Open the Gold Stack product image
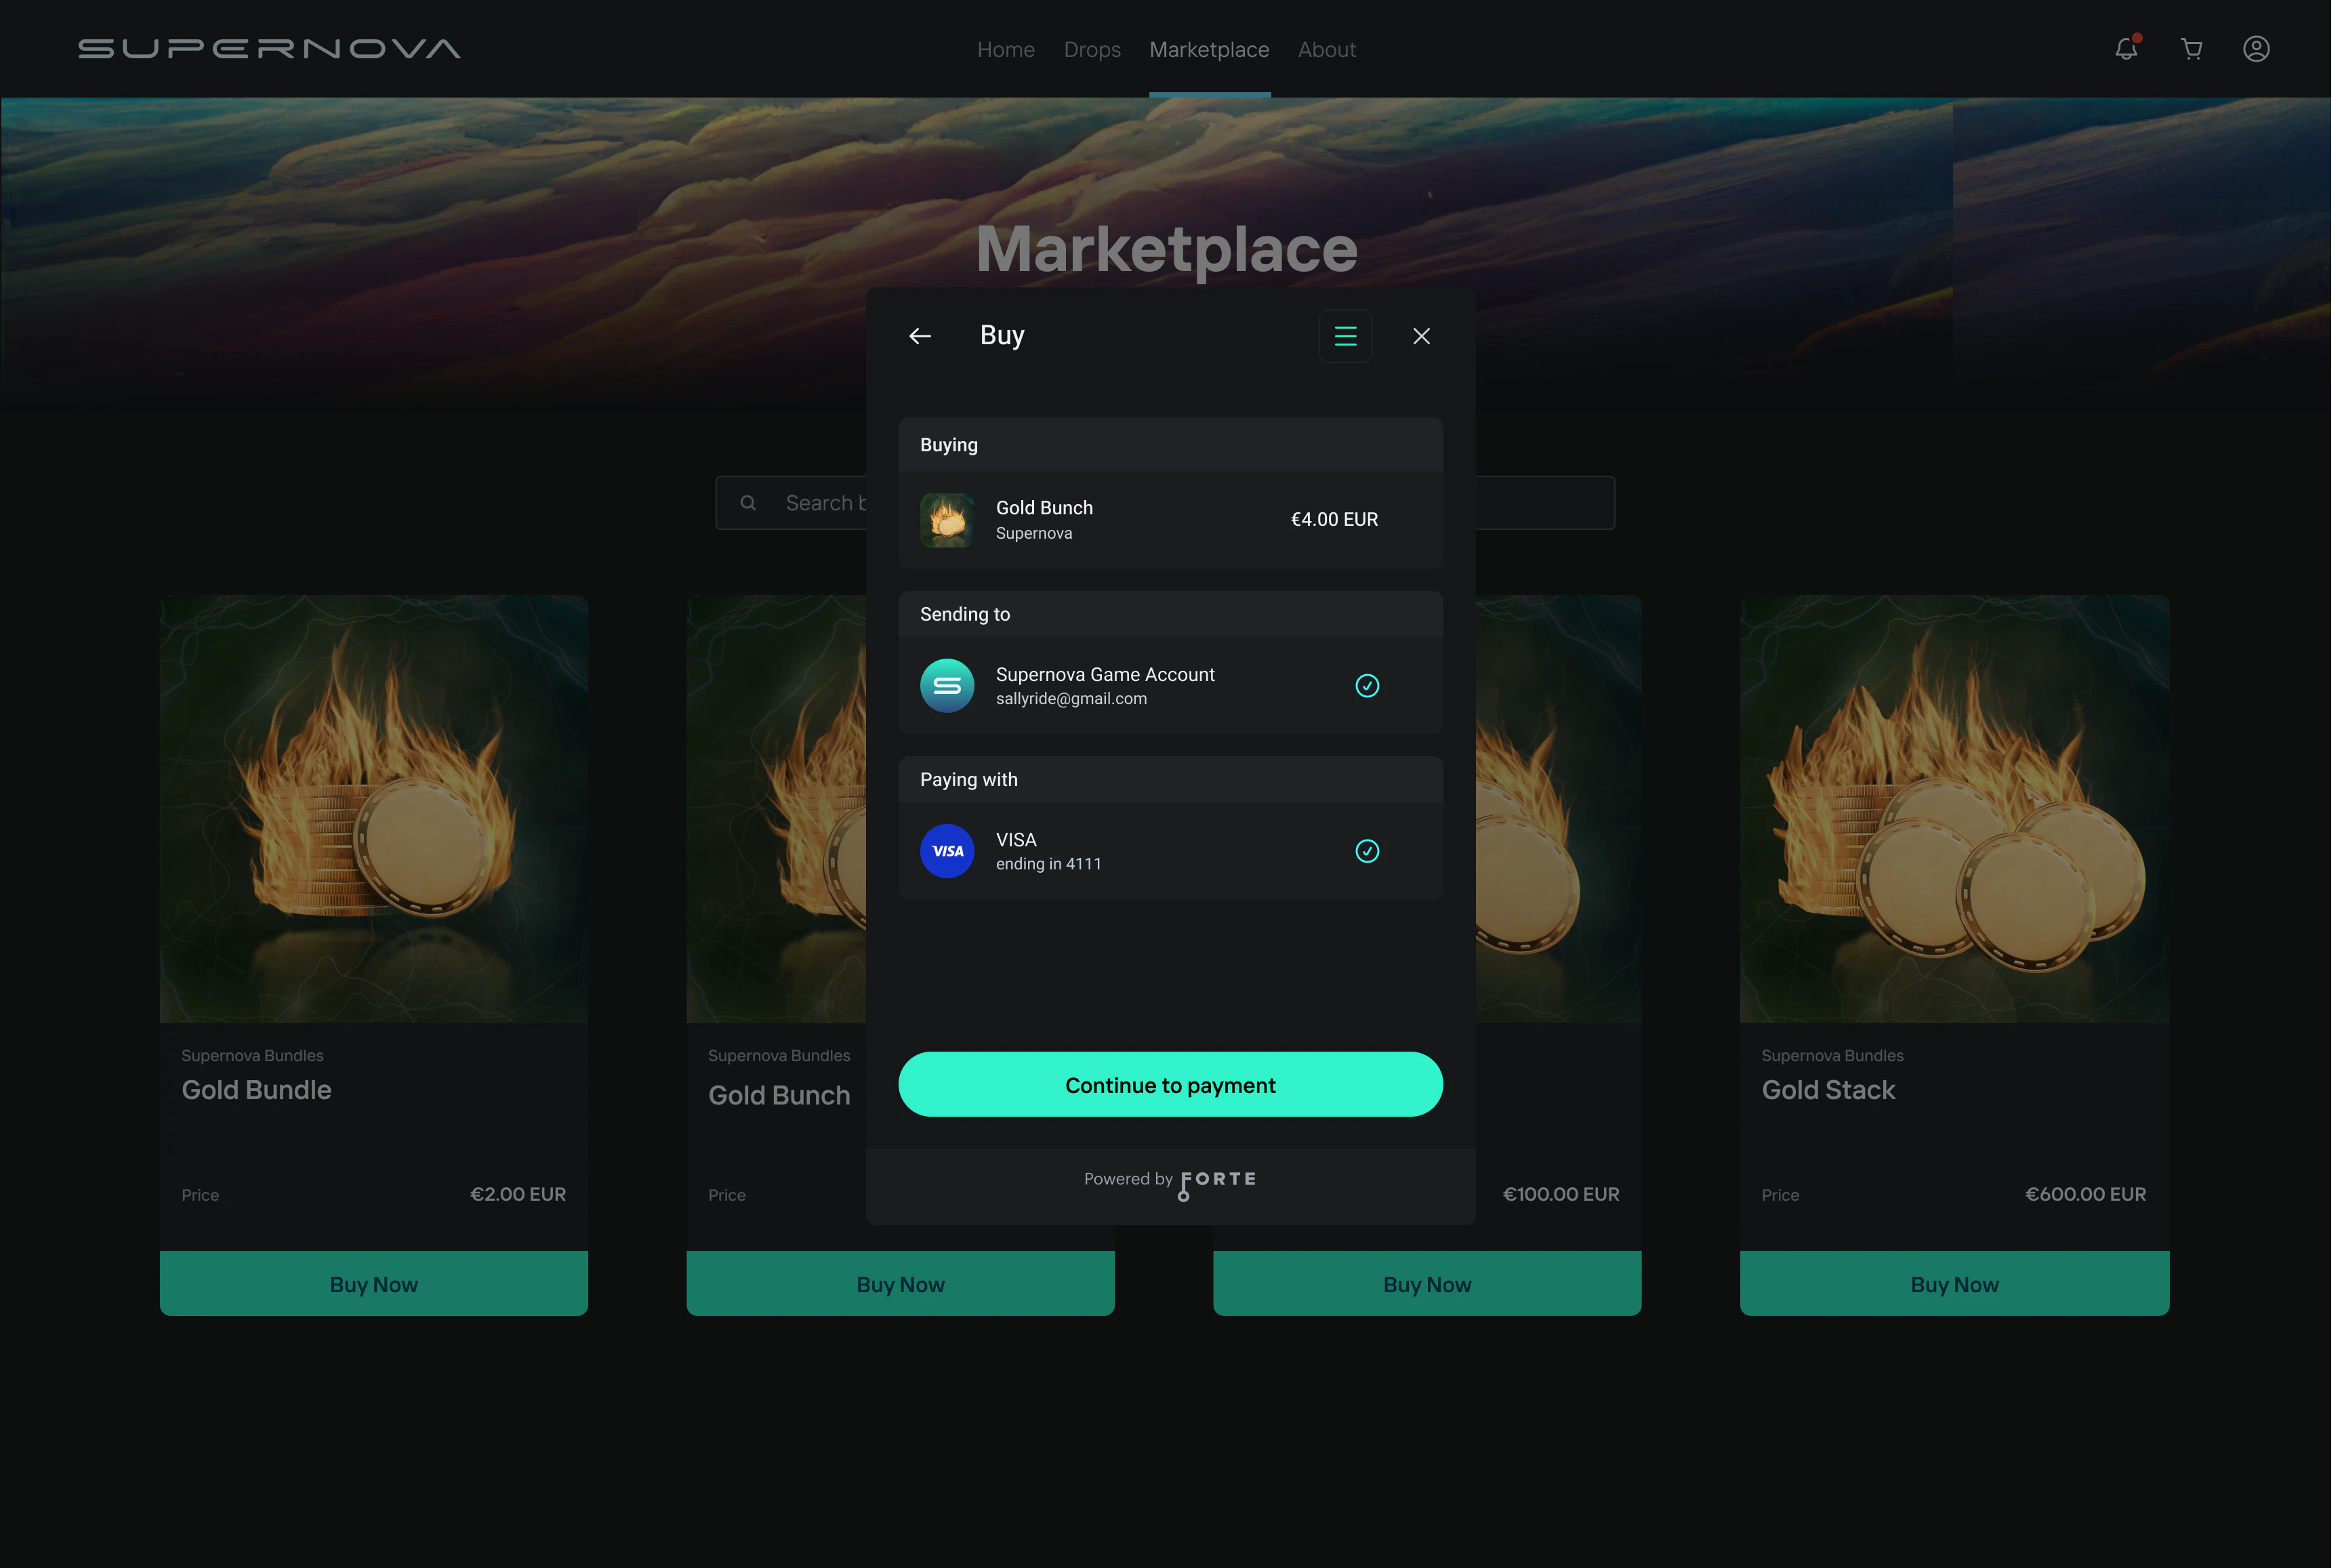Image resolution: width=2342 pixels, height=1568 pixels. [x=1954, y=808]
